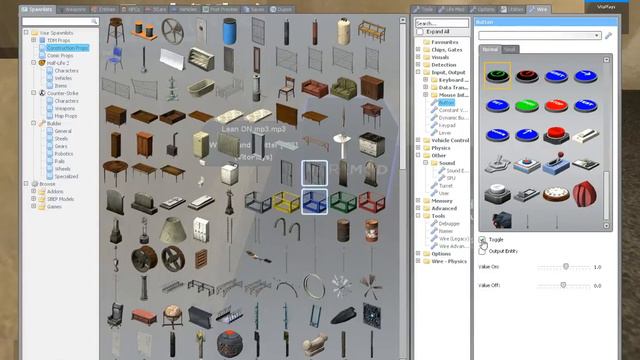The height and width of the screenshot is (360, 640).
Task: Expand the Chips, Gates folder
Action: [x=418, y=49]
